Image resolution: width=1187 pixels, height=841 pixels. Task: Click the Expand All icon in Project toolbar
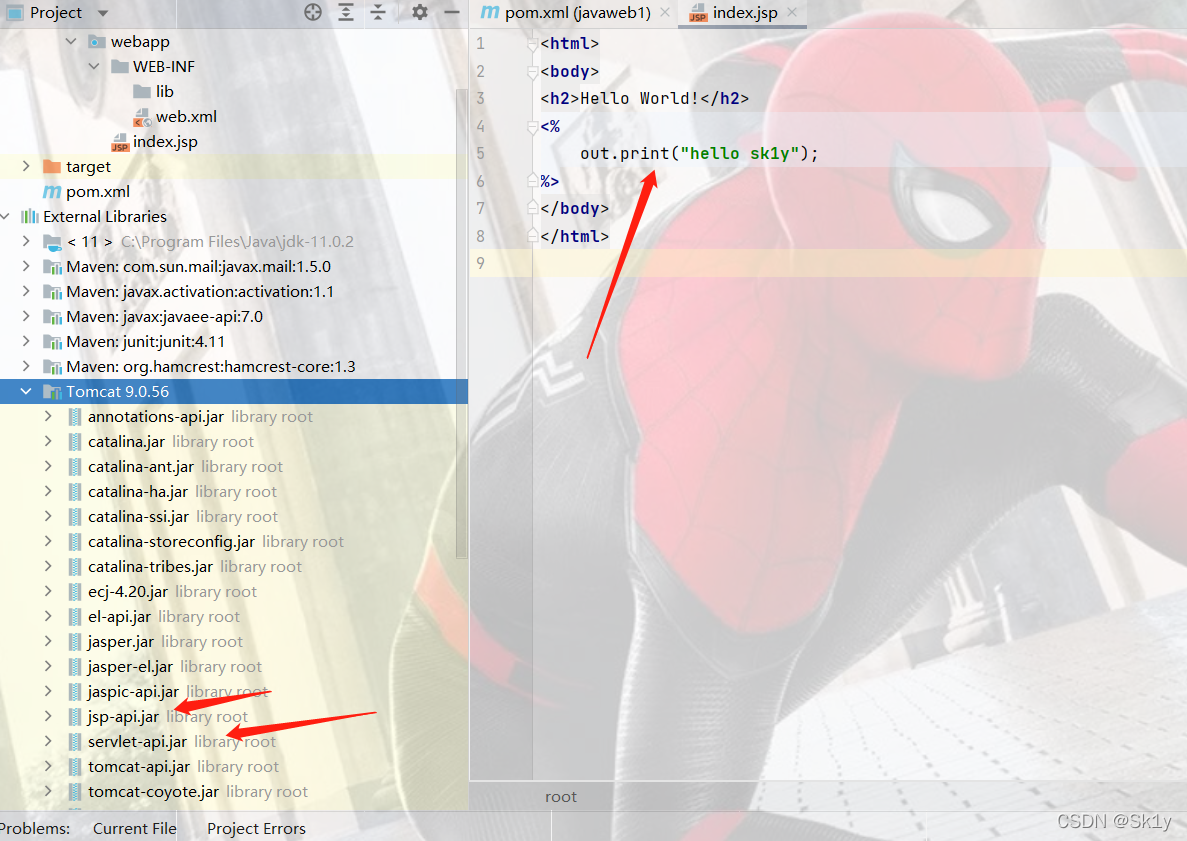click(x=346, y=12)
